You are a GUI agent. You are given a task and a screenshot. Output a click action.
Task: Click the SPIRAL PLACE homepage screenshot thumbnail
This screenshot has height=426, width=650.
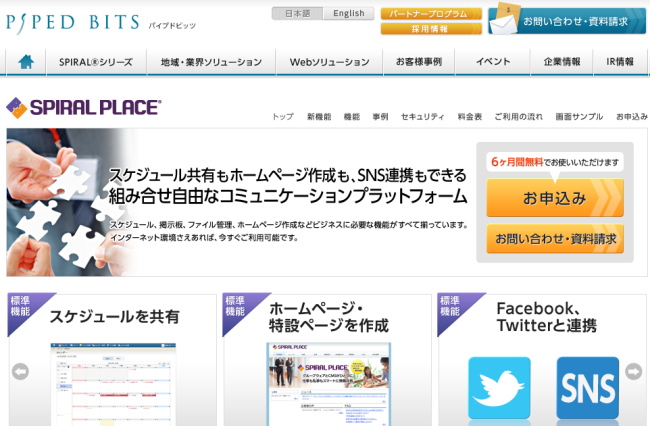[328, 384]
